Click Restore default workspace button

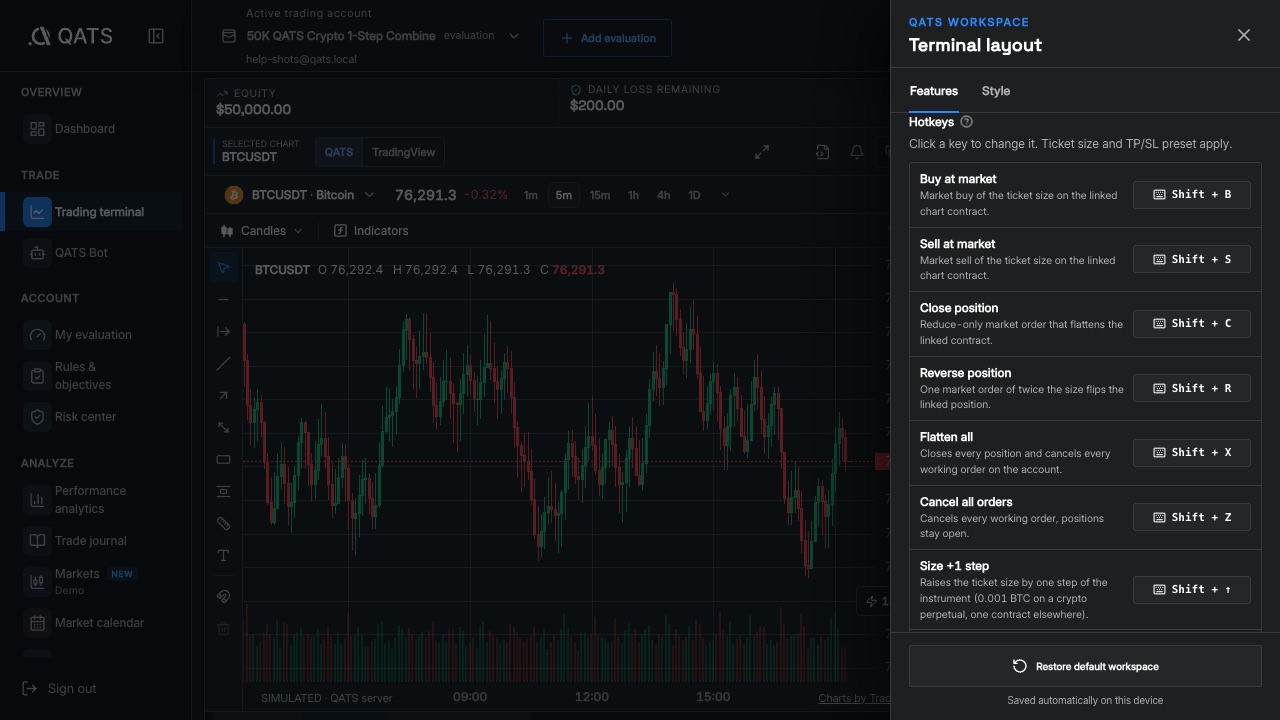(x=1085, y=666)
